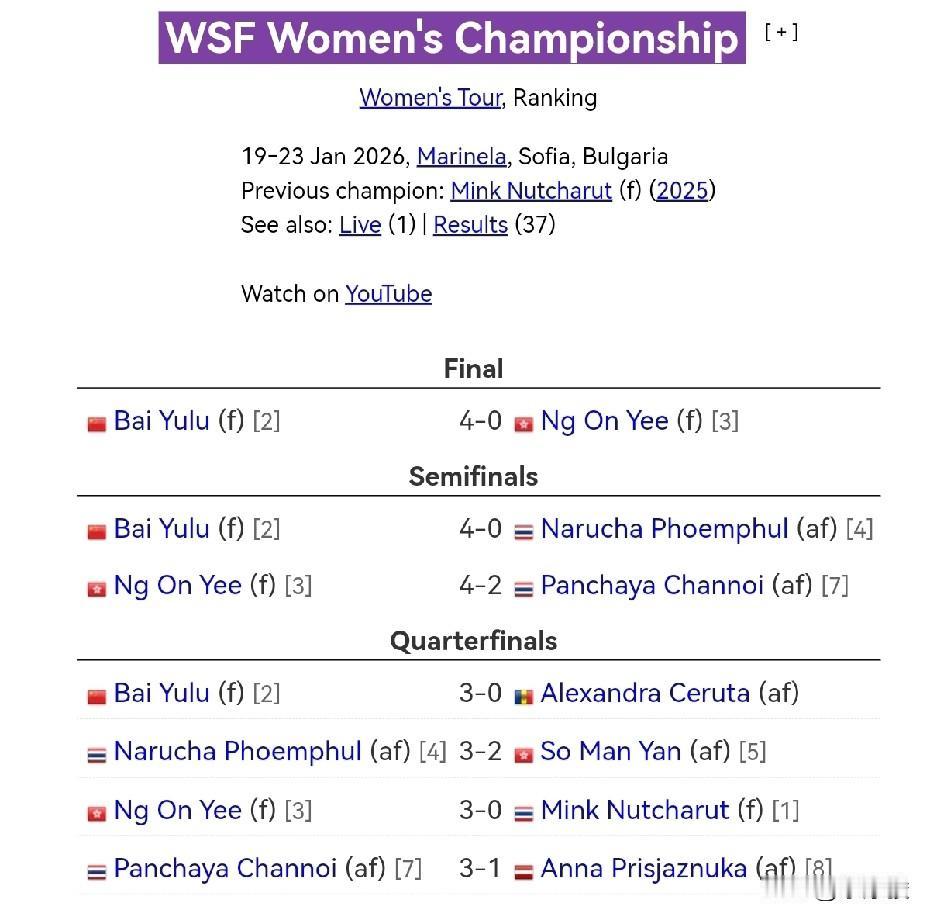
Task: Open the YouTube watch link
Action: click(388, 294)
